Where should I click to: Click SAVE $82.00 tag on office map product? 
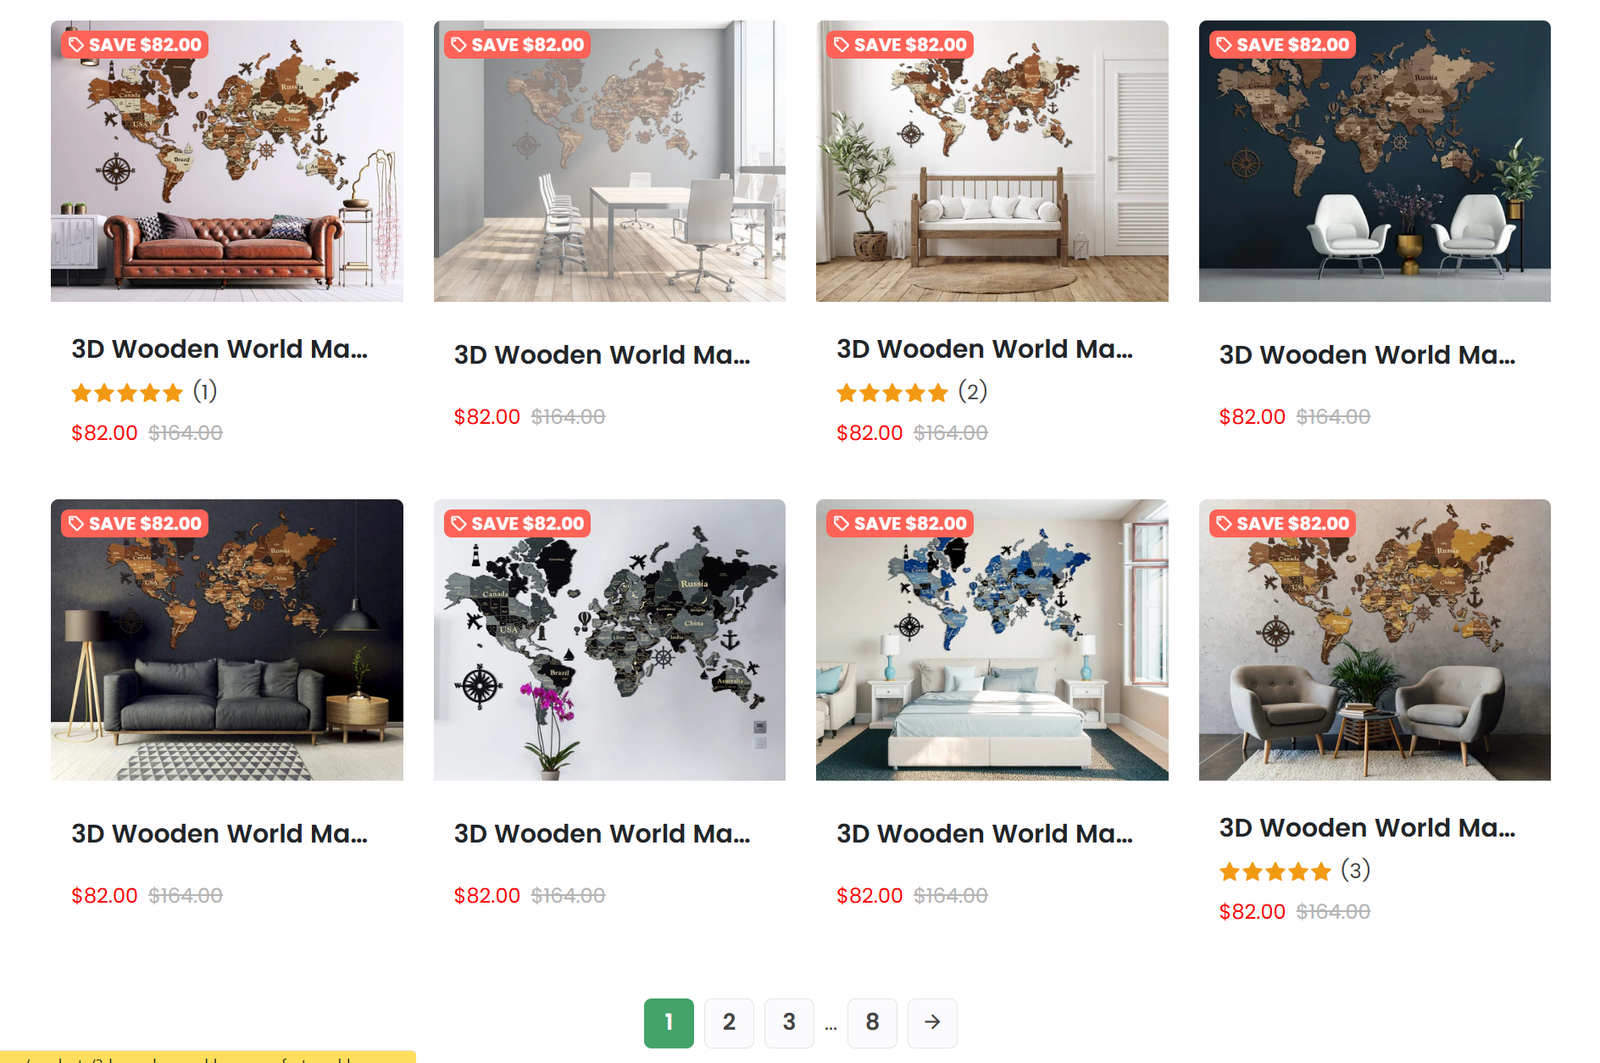517,45
